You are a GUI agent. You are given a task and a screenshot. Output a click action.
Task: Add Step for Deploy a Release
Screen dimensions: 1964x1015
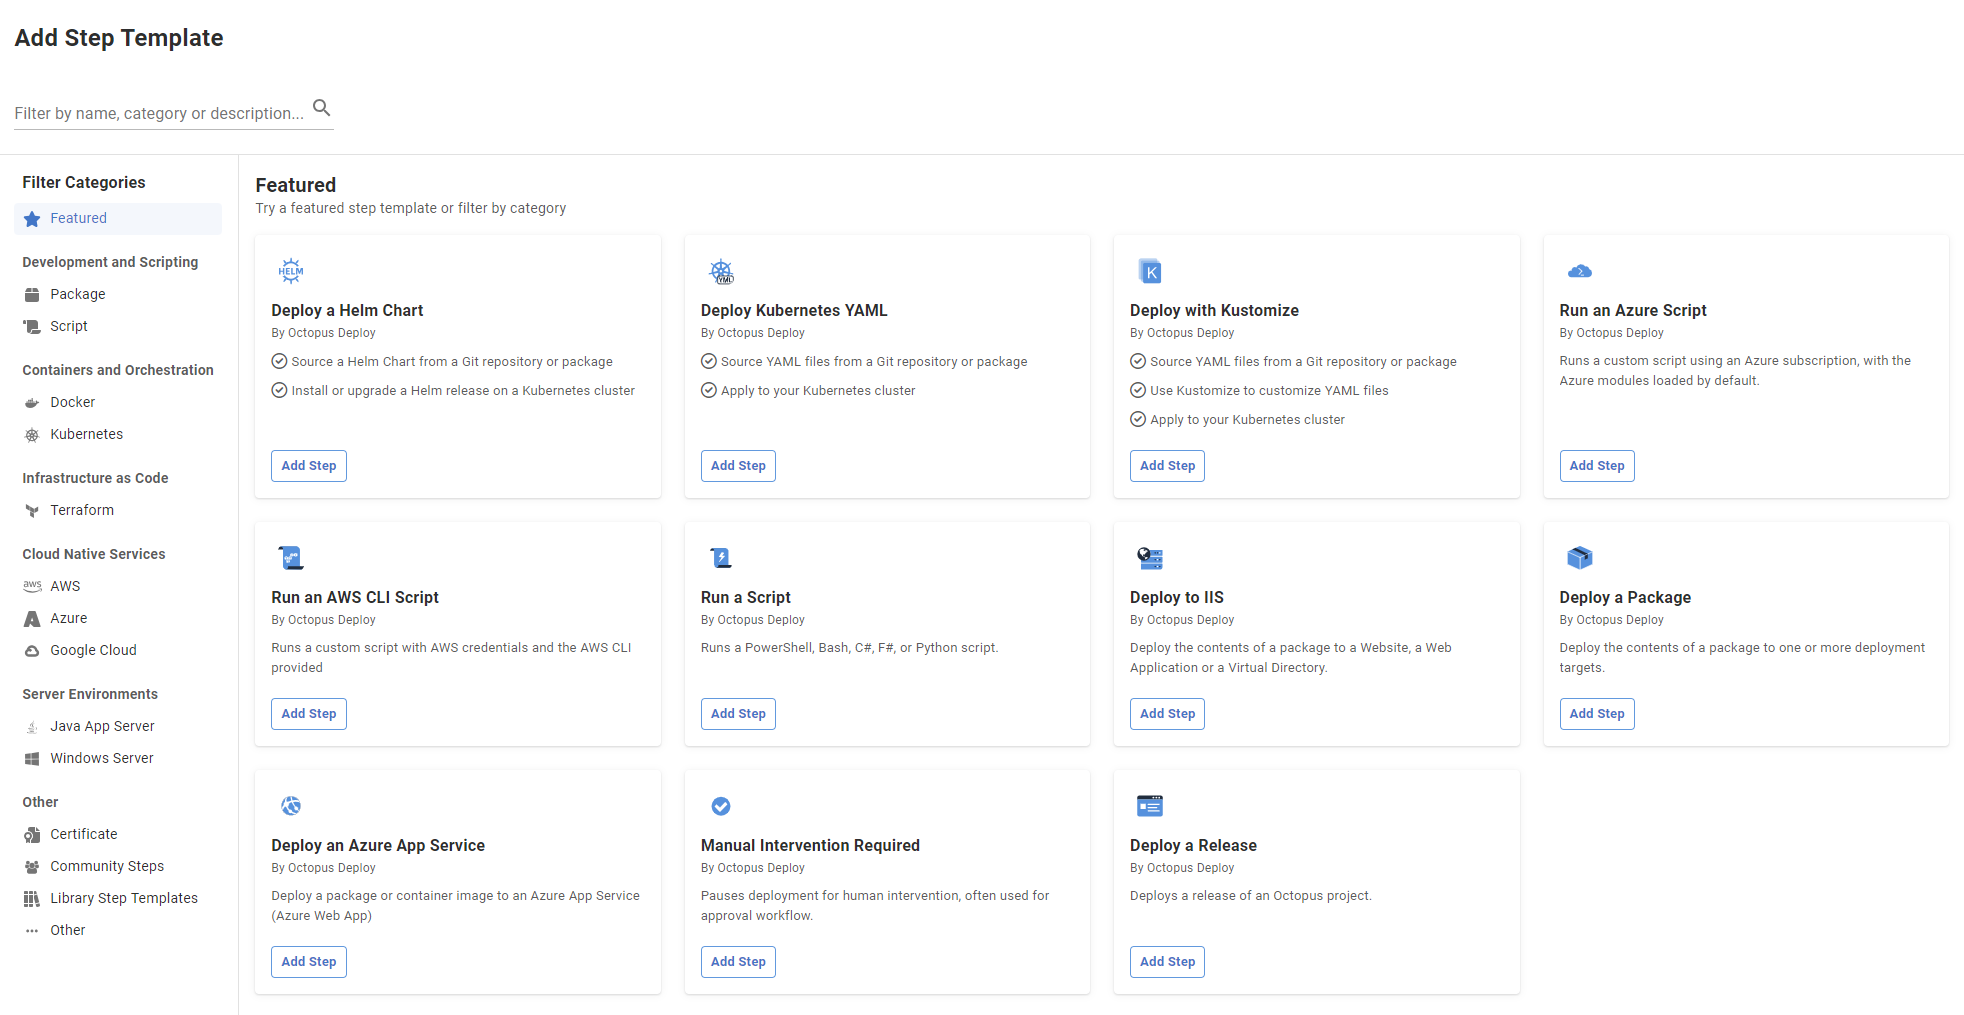[1167, 962]
